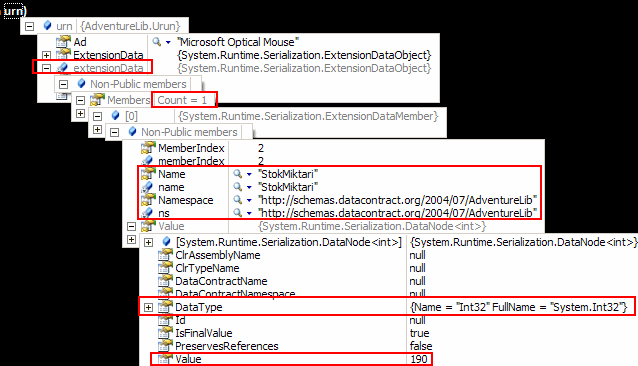The image size is (638, 366).
Task: Select the {AdventureLib.Urun} type text
Action: tap(130, 26)
